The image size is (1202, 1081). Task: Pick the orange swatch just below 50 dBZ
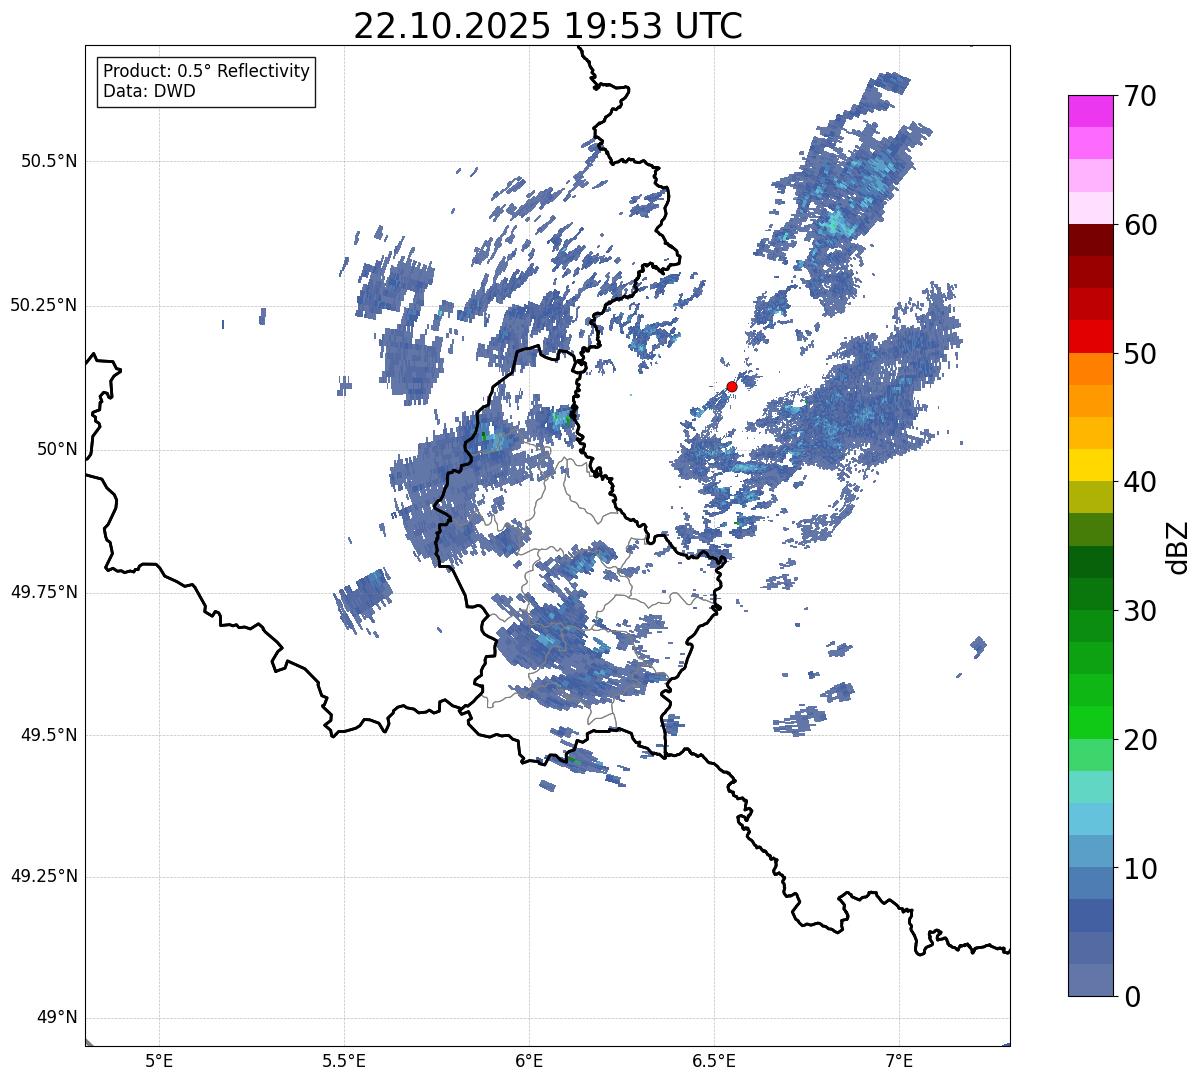[x=1091, y=369]
